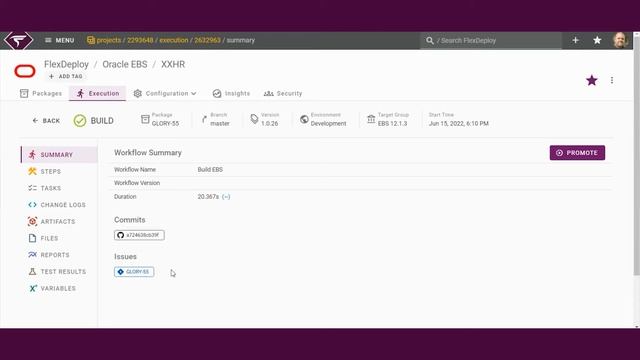Click the GLORY-55 package name
The height and width of the screenshot is (360, 640).
pyautogui.click(x=165, y=123)
